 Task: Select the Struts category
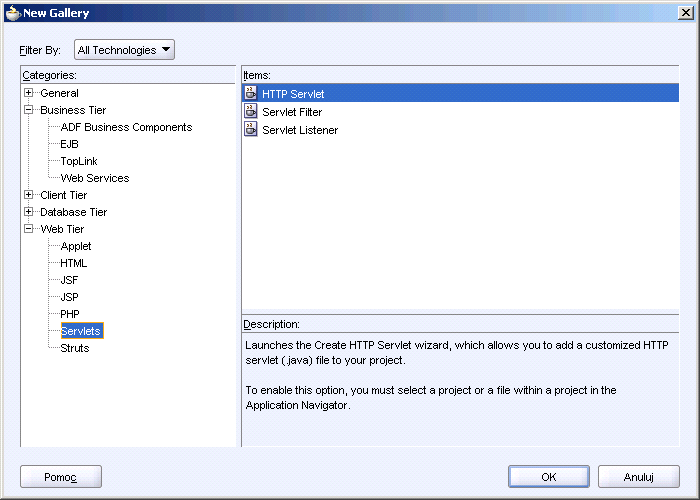(x=75, y=348)
